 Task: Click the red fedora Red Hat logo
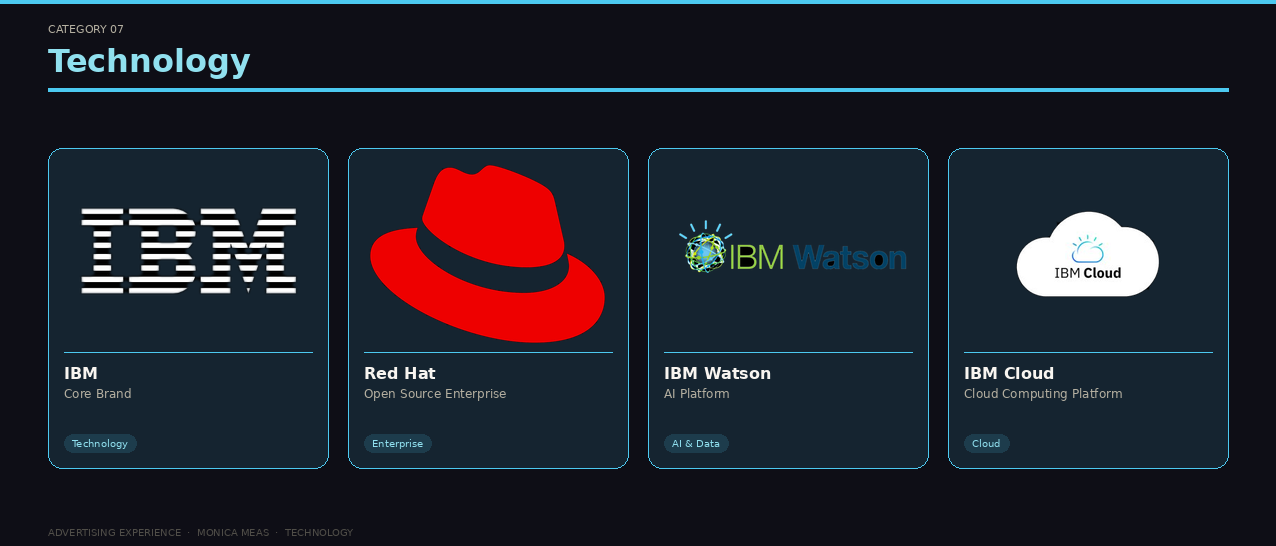[488, 254]
